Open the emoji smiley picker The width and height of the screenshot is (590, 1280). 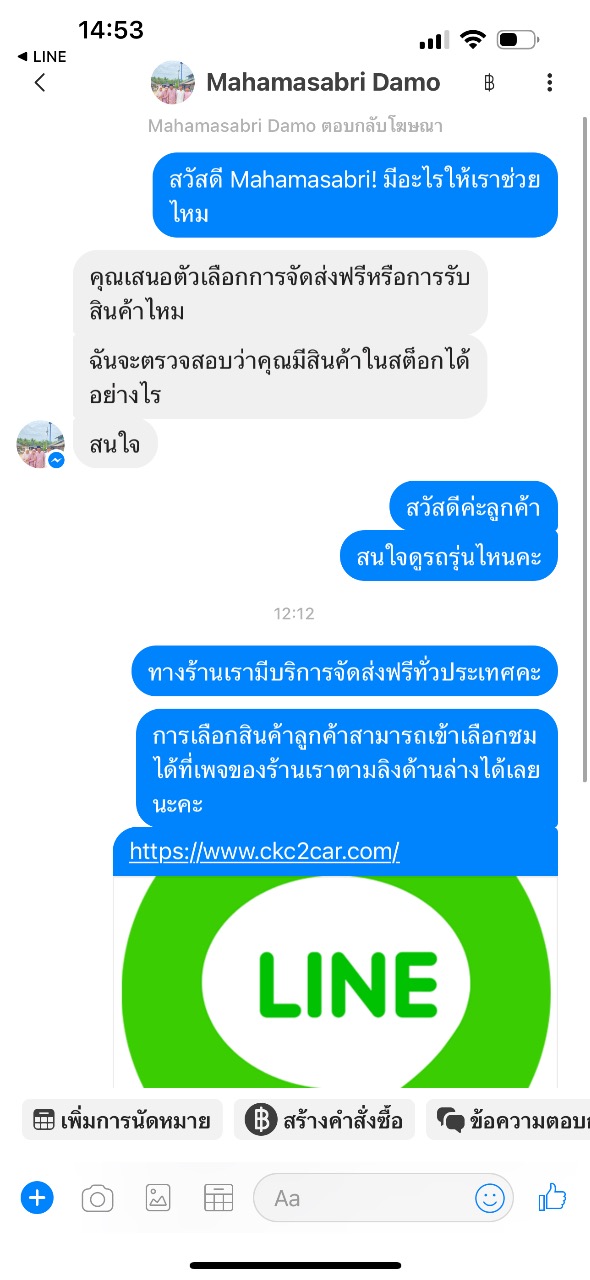click(490, 1197)
